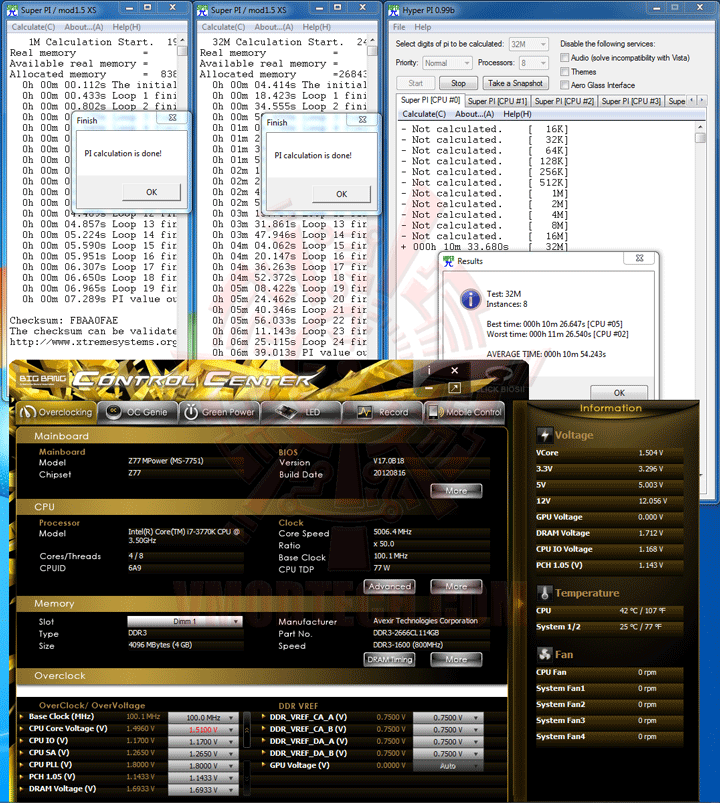This screenshot has height=803, width=720.
Task: Click the Control Center info 'i' icon
Action: click(429, 370)
